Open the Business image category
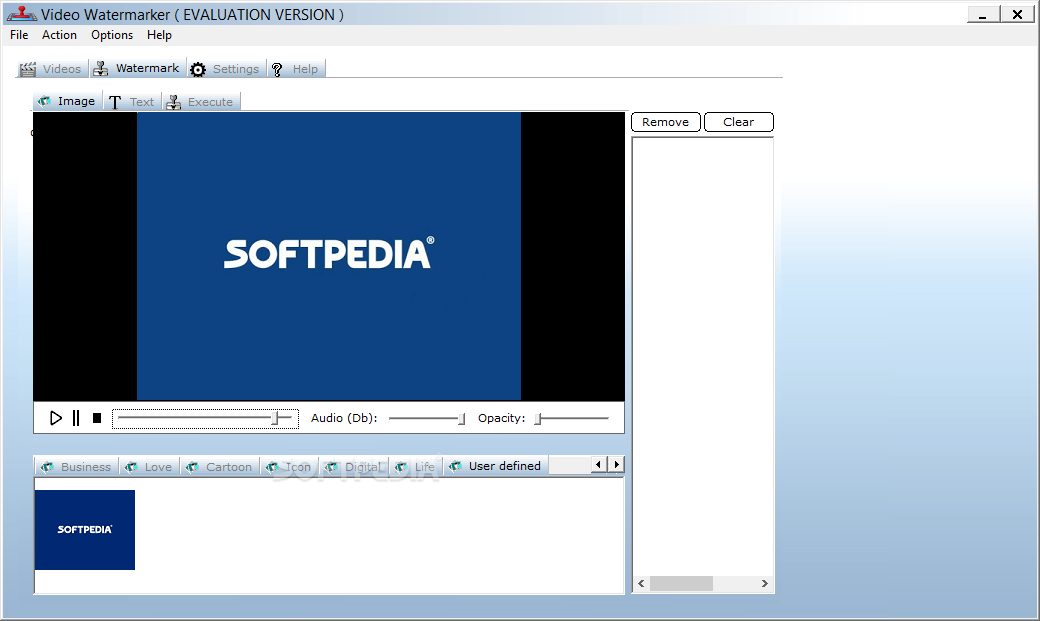The image size is (1040, 621). pyautogui.click(x=76, y=467)
